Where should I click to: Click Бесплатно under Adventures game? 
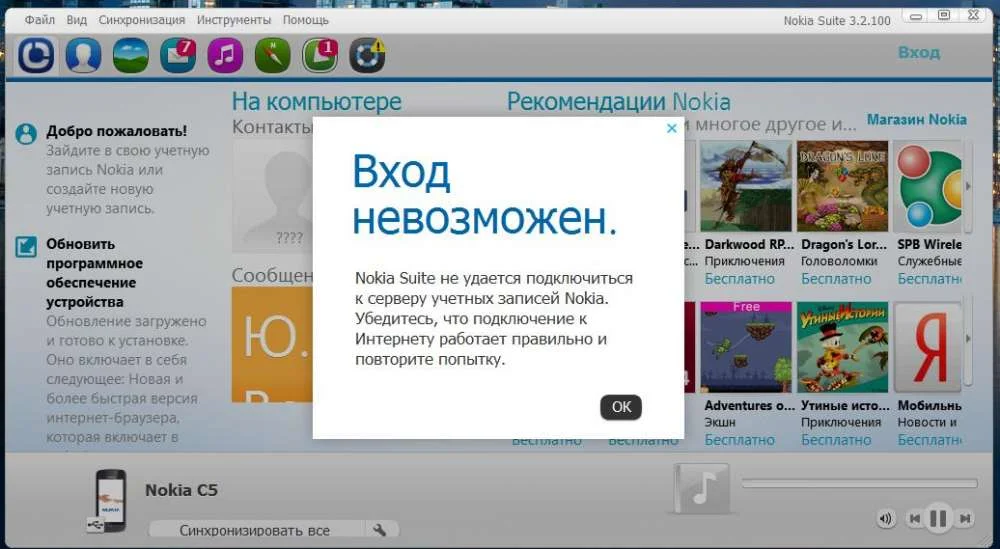click(739, 440)
